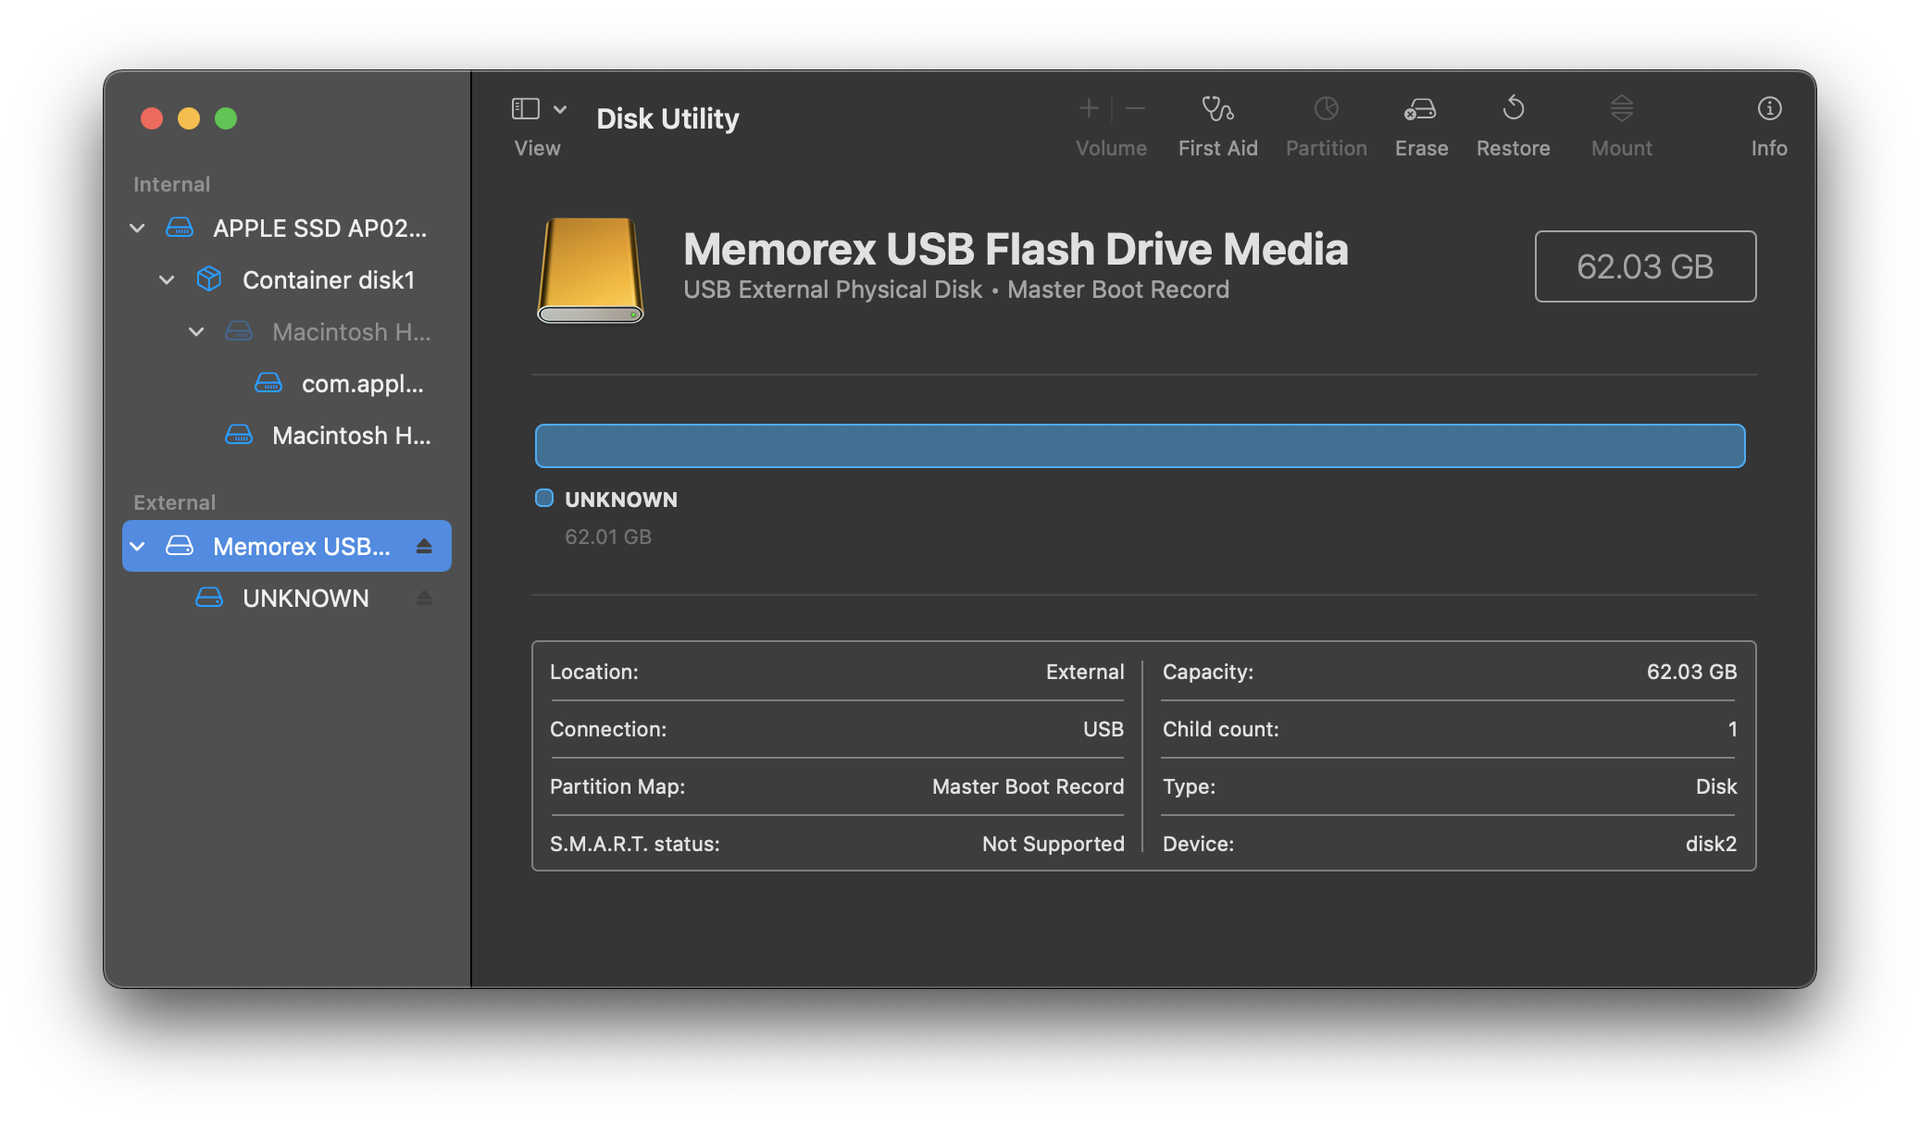Image resolution: width=1920 pixels, height=1125 pixels.
Task: Click the 62.01 GB size under UNKNOWN
Action: pos(608,537)
